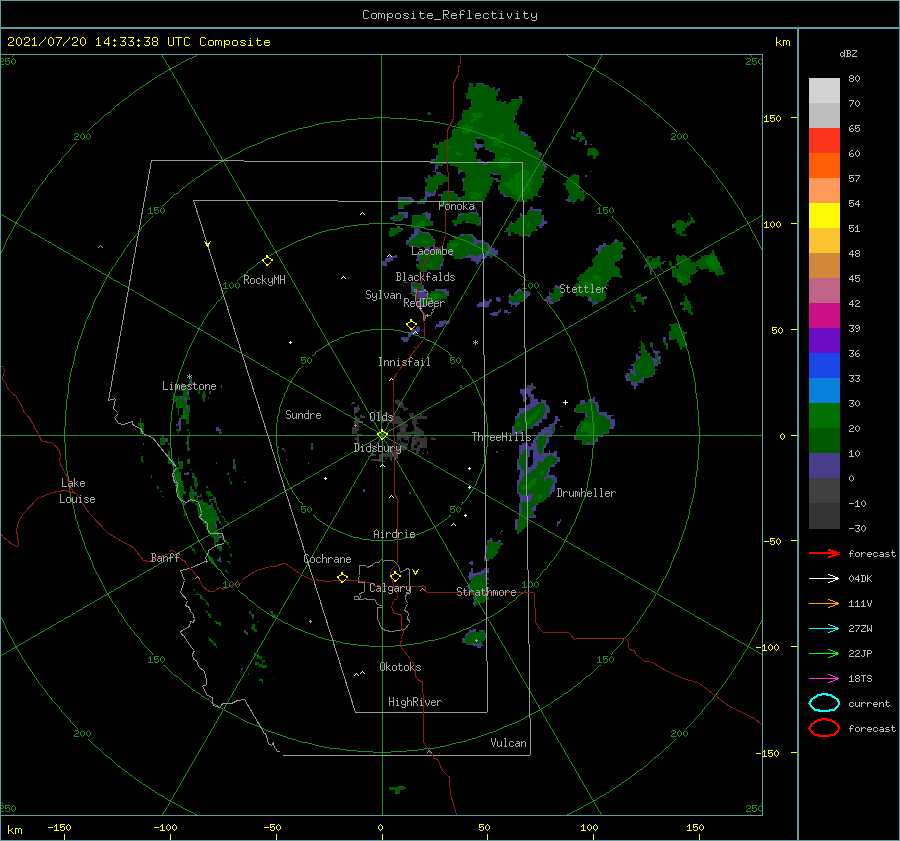Click the Lacombe city label
900x841 pixels.
(432, 251)
